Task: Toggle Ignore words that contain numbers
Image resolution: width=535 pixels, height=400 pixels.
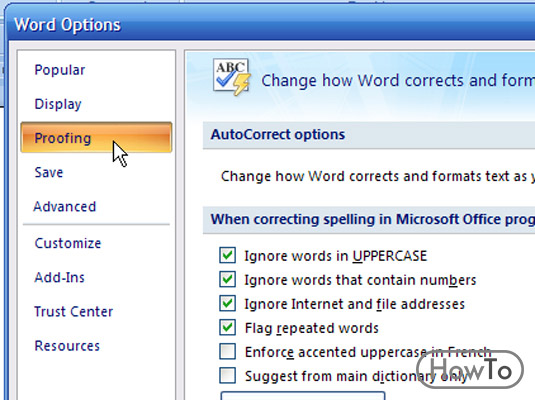Action: pos(228,280)
